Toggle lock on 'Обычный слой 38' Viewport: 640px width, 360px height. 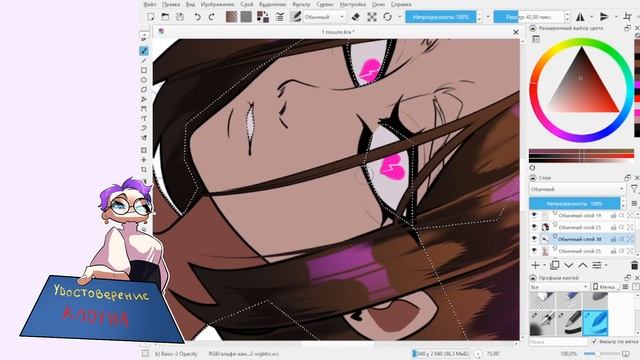pos(613,239)
